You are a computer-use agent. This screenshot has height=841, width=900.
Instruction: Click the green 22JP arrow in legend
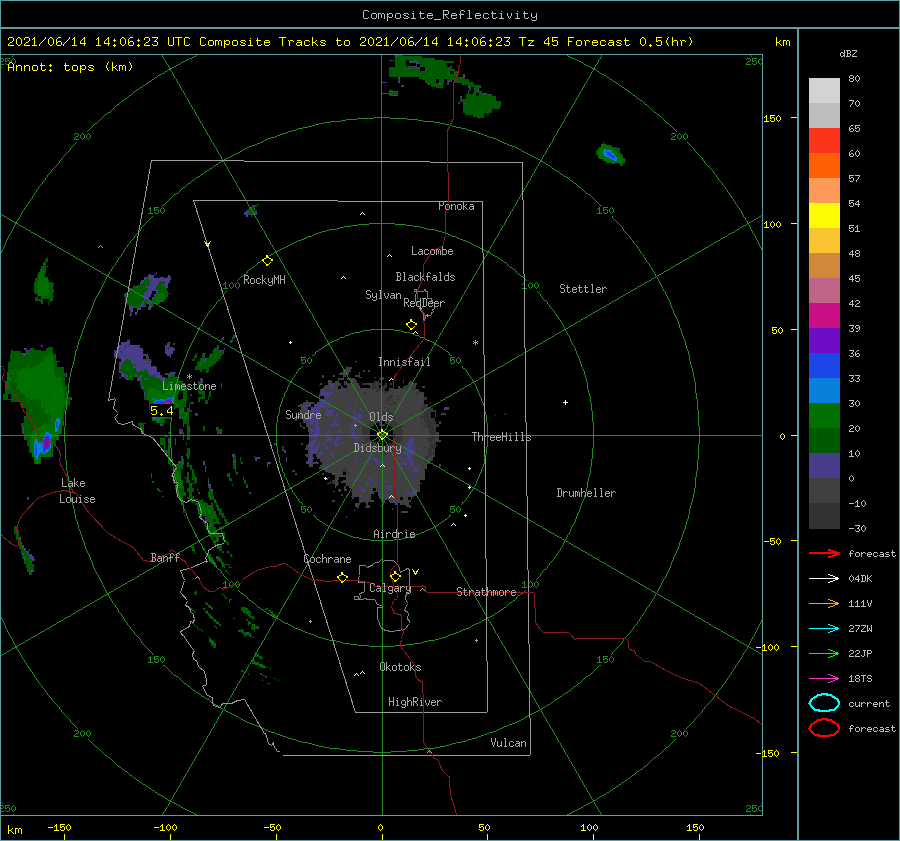coord(824,653)
